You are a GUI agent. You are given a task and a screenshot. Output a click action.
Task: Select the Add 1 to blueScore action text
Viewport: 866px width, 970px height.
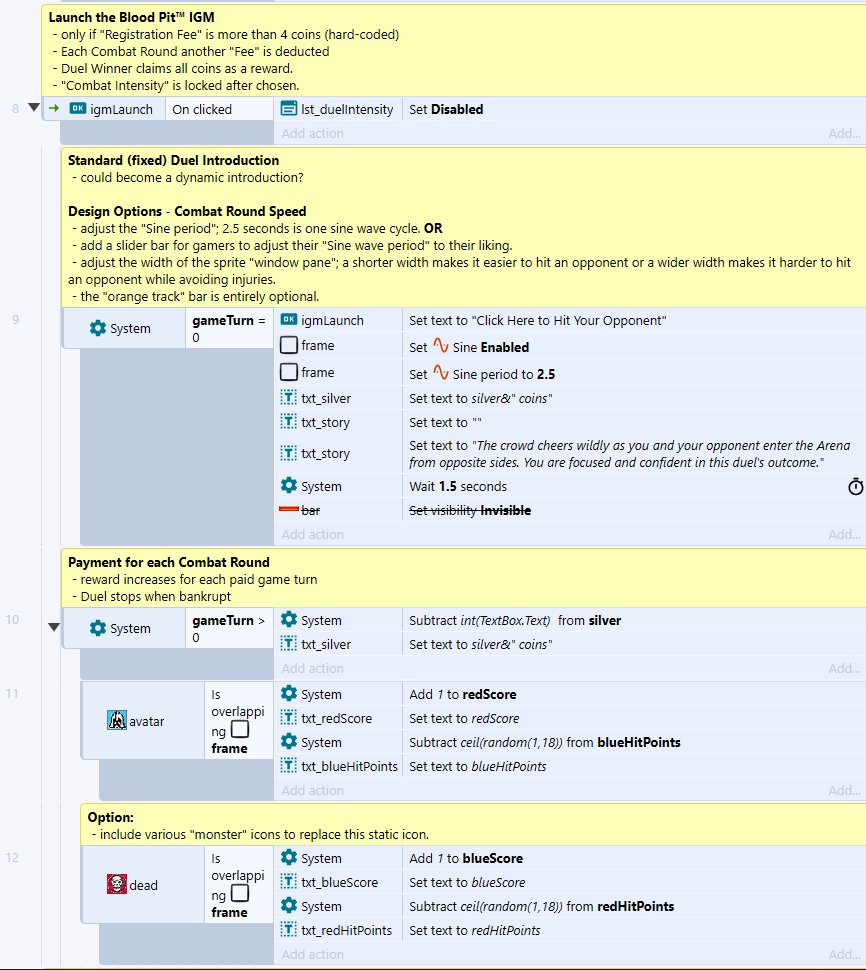coord(466,858)
